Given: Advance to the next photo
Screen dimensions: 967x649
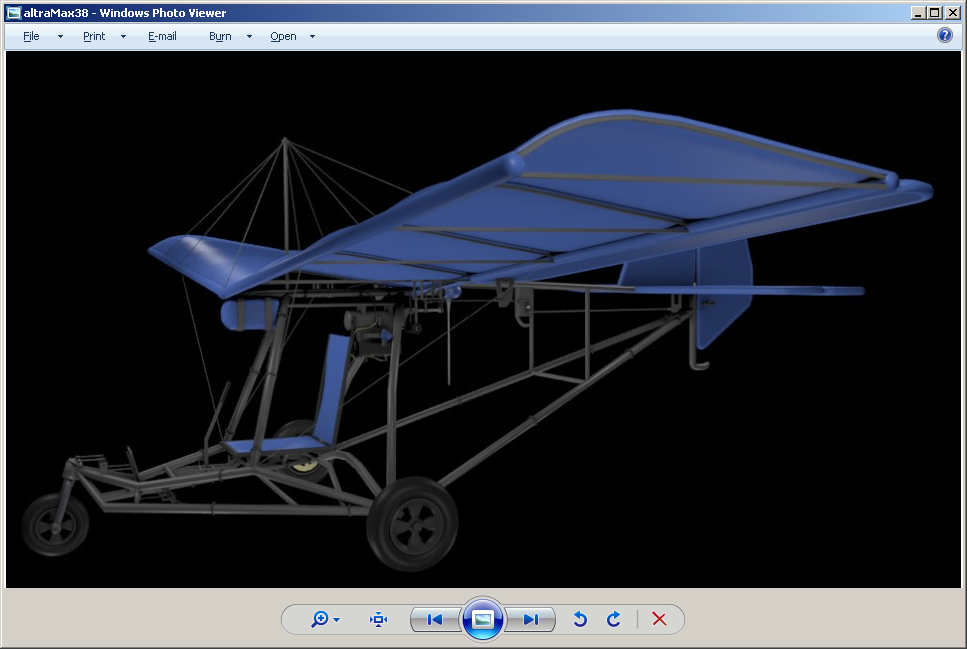Looking at the screenshot, I should pos(530,619).
